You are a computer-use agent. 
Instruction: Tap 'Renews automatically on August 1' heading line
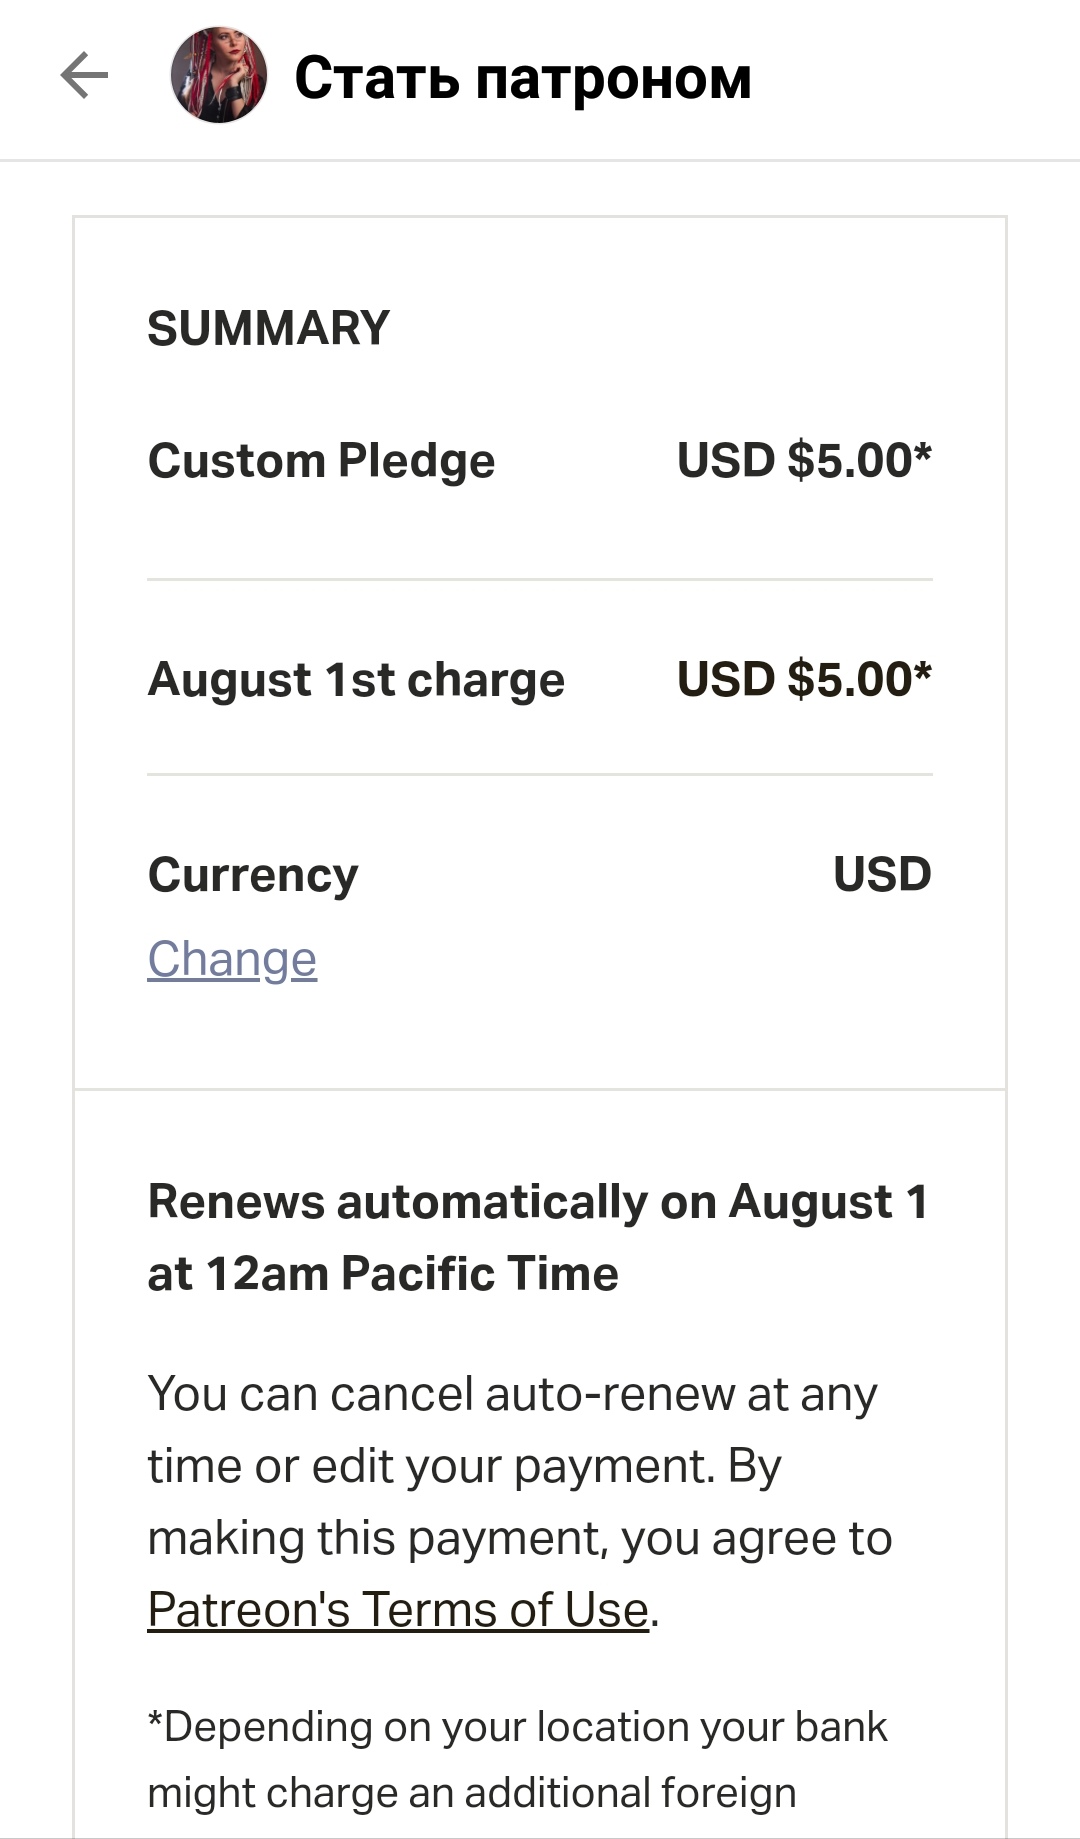point(538,1202)
